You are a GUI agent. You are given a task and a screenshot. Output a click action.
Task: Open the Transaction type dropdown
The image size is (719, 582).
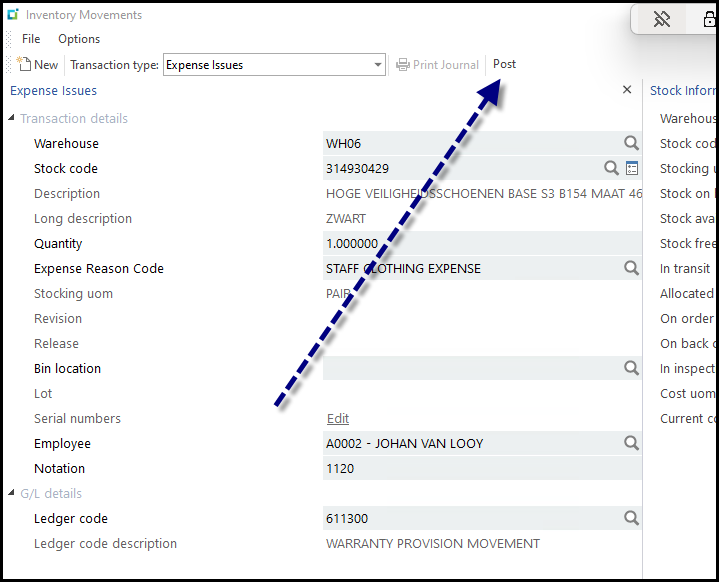(x=377, y=65)
